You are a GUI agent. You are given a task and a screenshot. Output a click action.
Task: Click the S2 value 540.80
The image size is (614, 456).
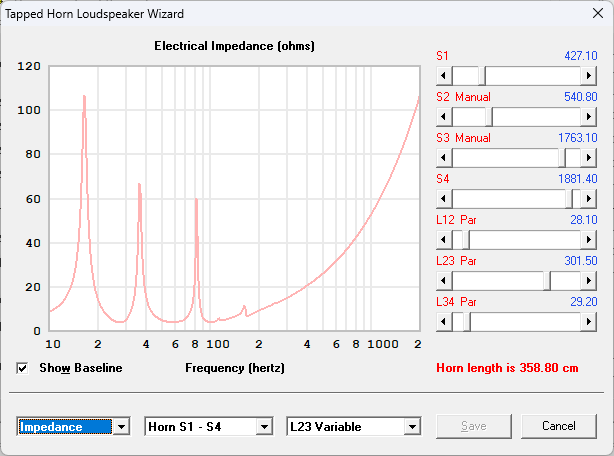[x=581, y=97]
